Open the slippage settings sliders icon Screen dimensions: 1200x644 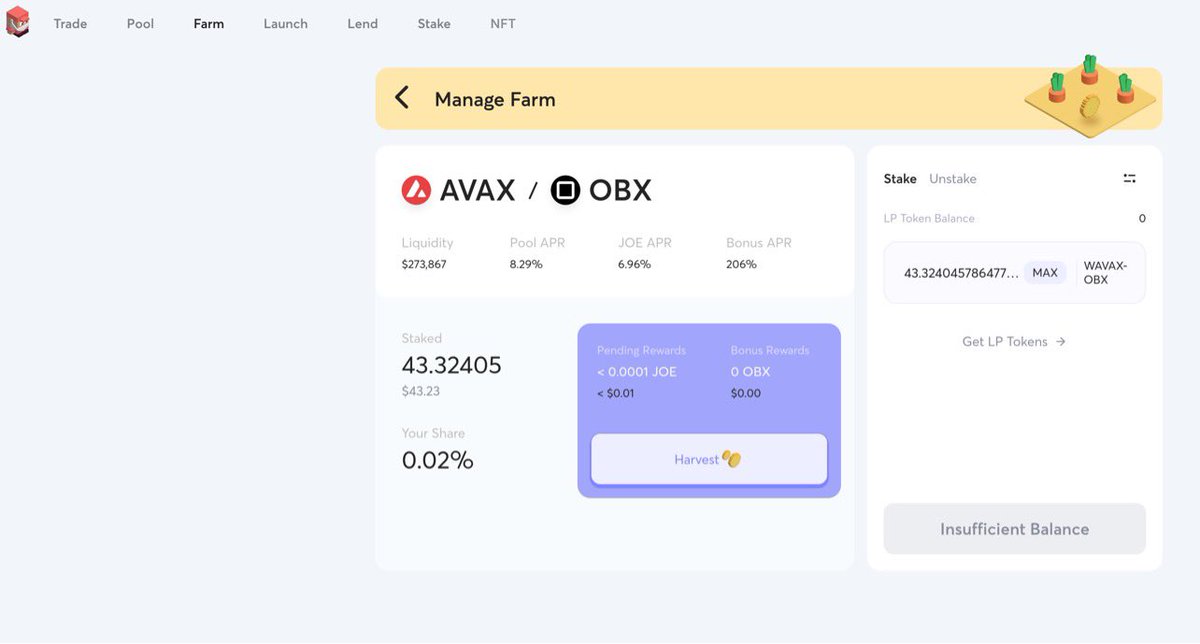coord(1130,179)
